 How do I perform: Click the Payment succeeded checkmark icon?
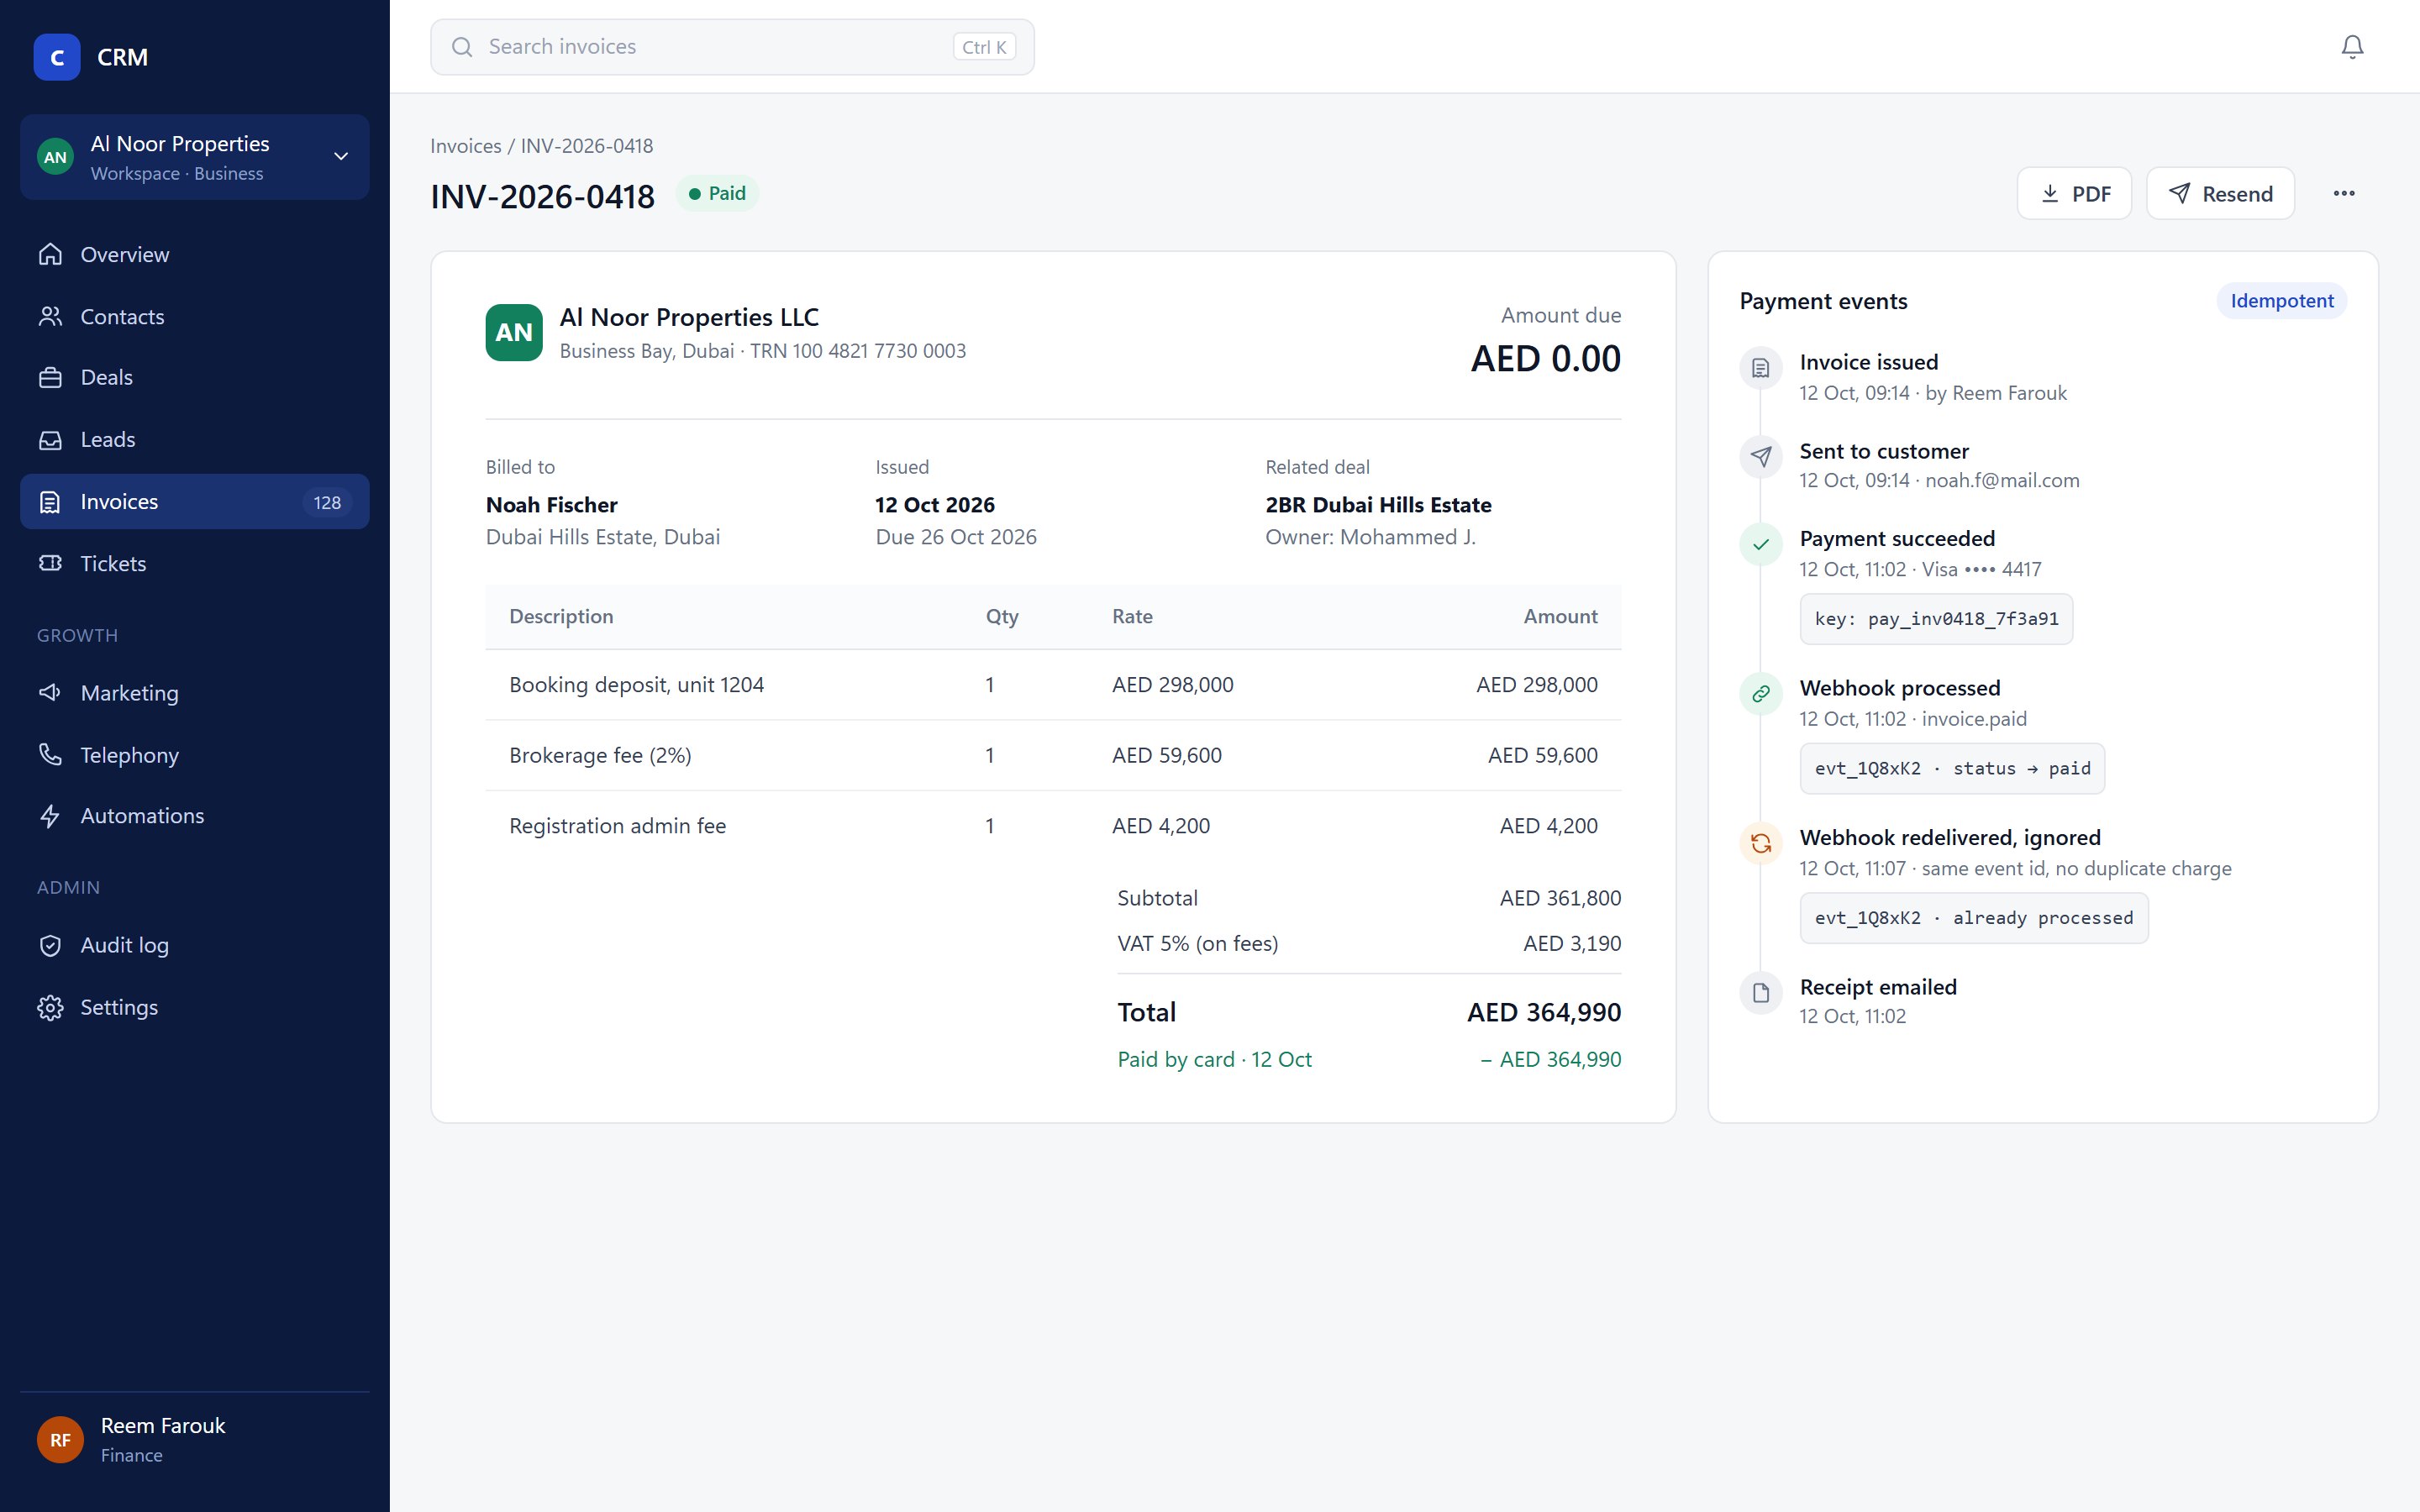click(x=1761, y=545)
